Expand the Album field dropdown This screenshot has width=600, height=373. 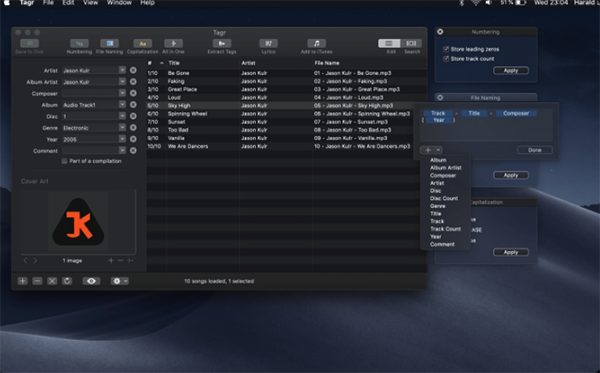point(122,104)
